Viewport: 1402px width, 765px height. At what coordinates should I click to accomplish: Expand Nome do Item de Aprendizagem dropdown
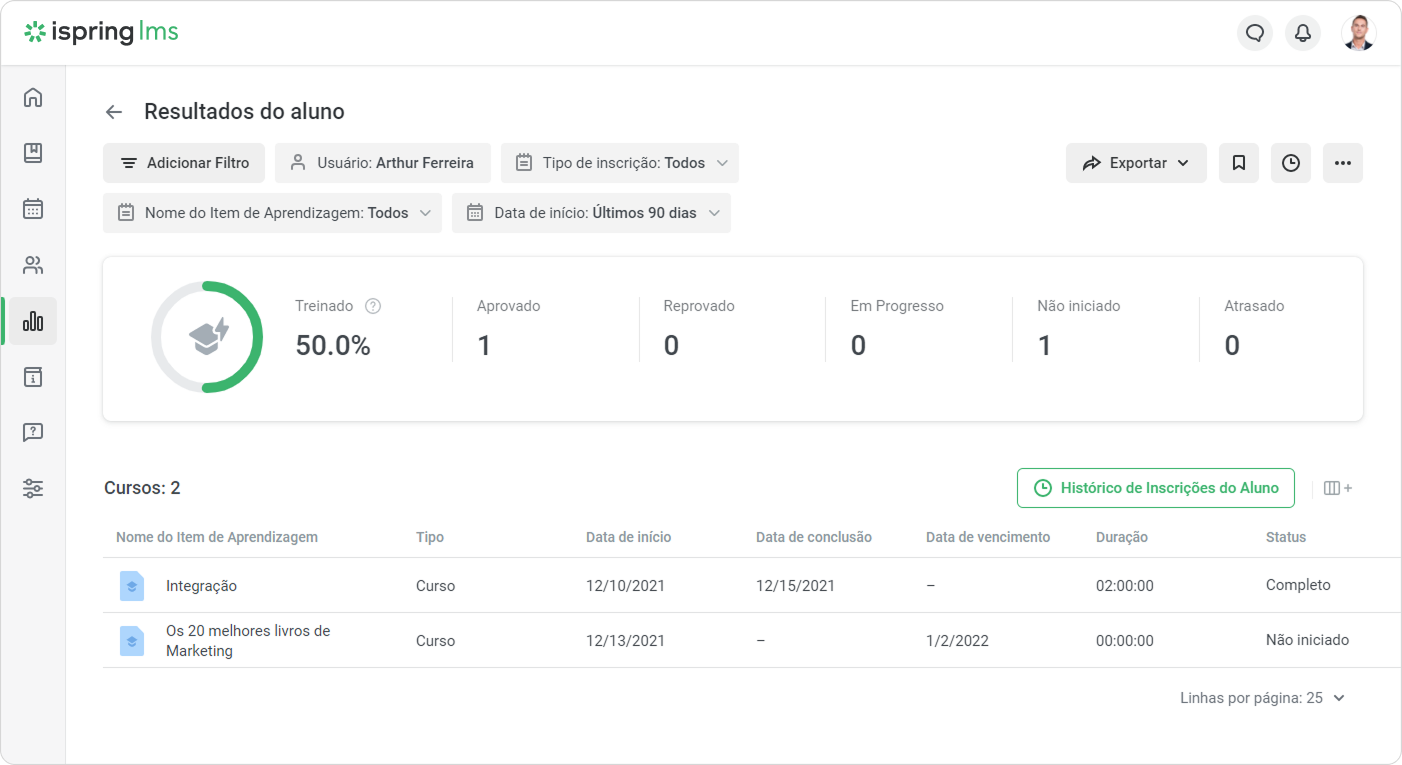click(x=272, y=213)
